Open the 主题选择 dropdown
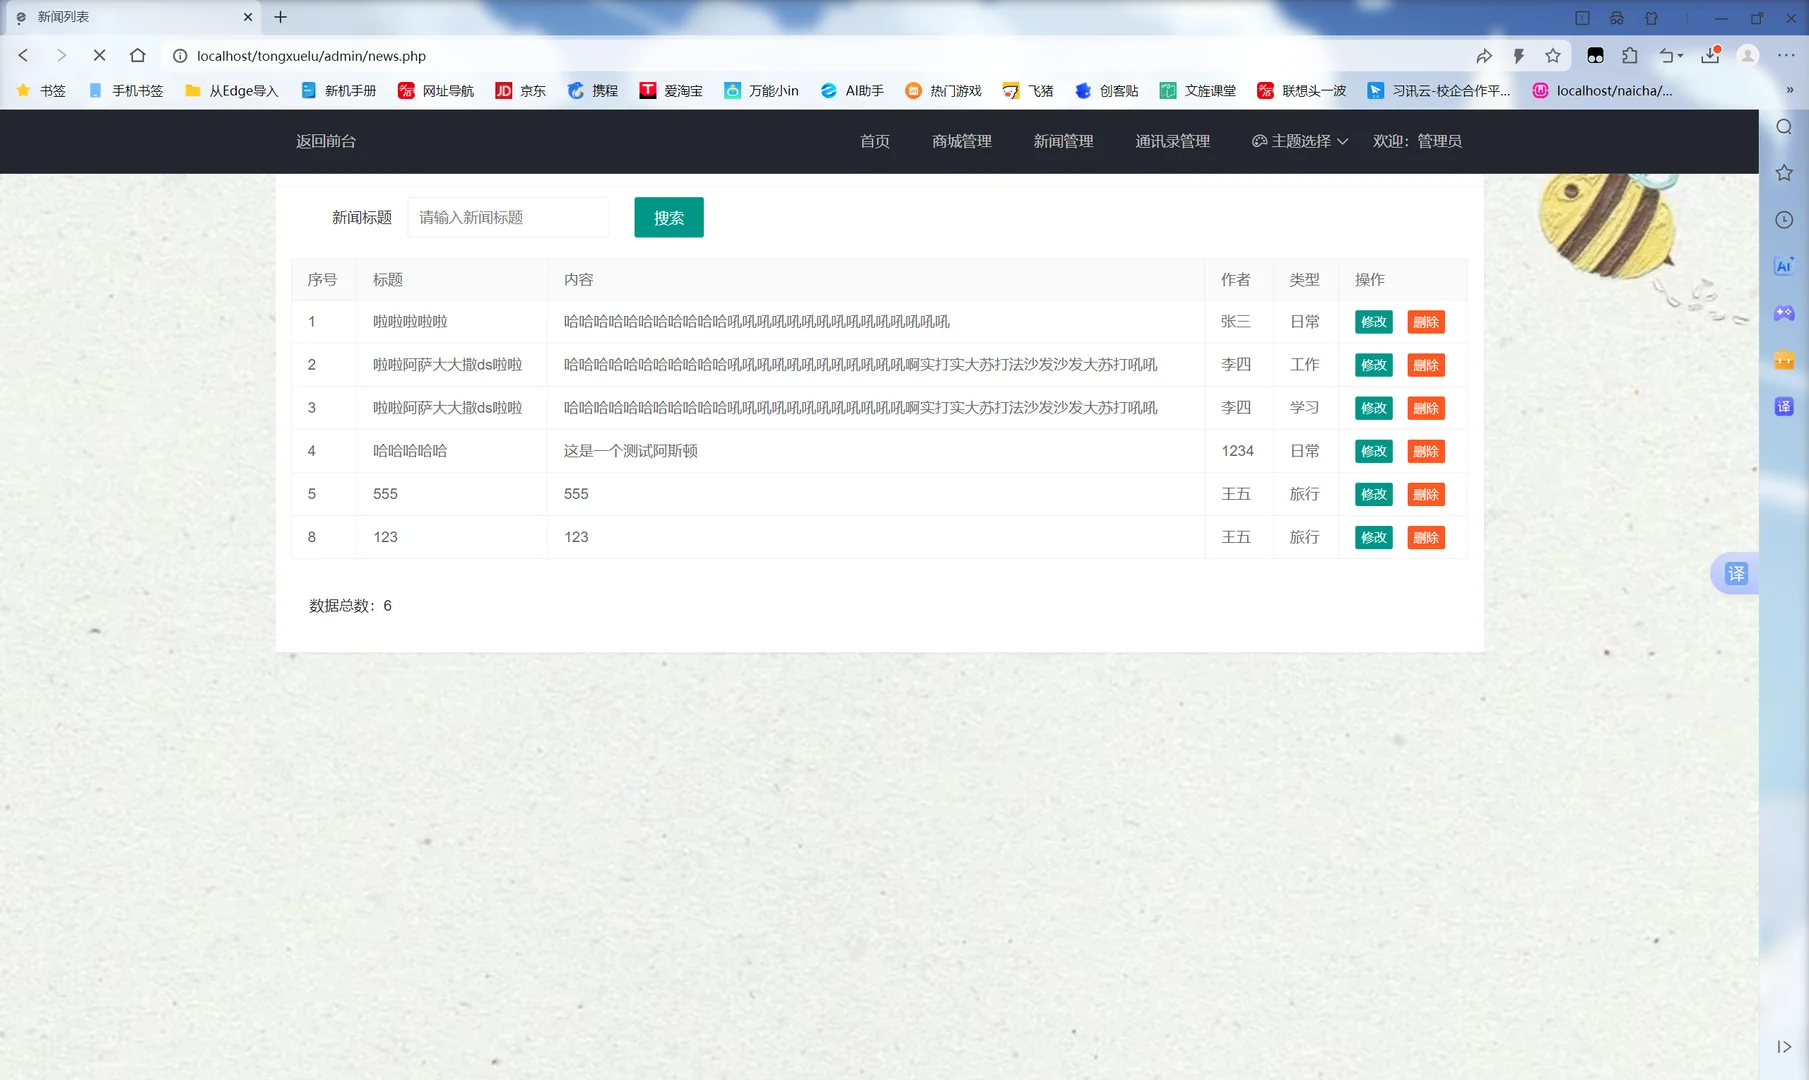The height and width of the screenshot is (1080, 1809). pyautogui.click(x=1298, y=141)
